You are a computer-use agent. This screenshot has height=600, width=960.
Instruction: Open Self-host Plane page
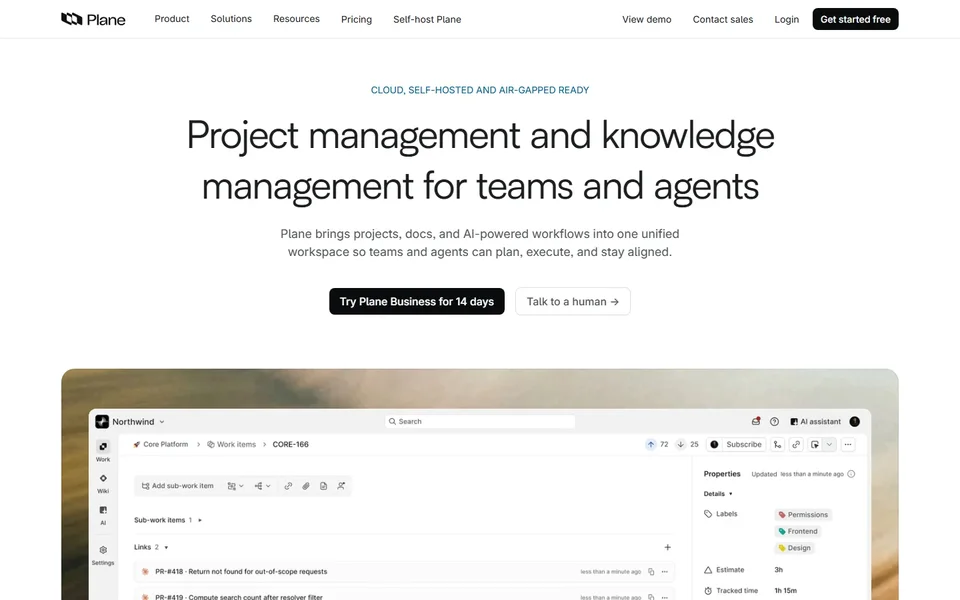pyautogui.click(x=427, y=20)
